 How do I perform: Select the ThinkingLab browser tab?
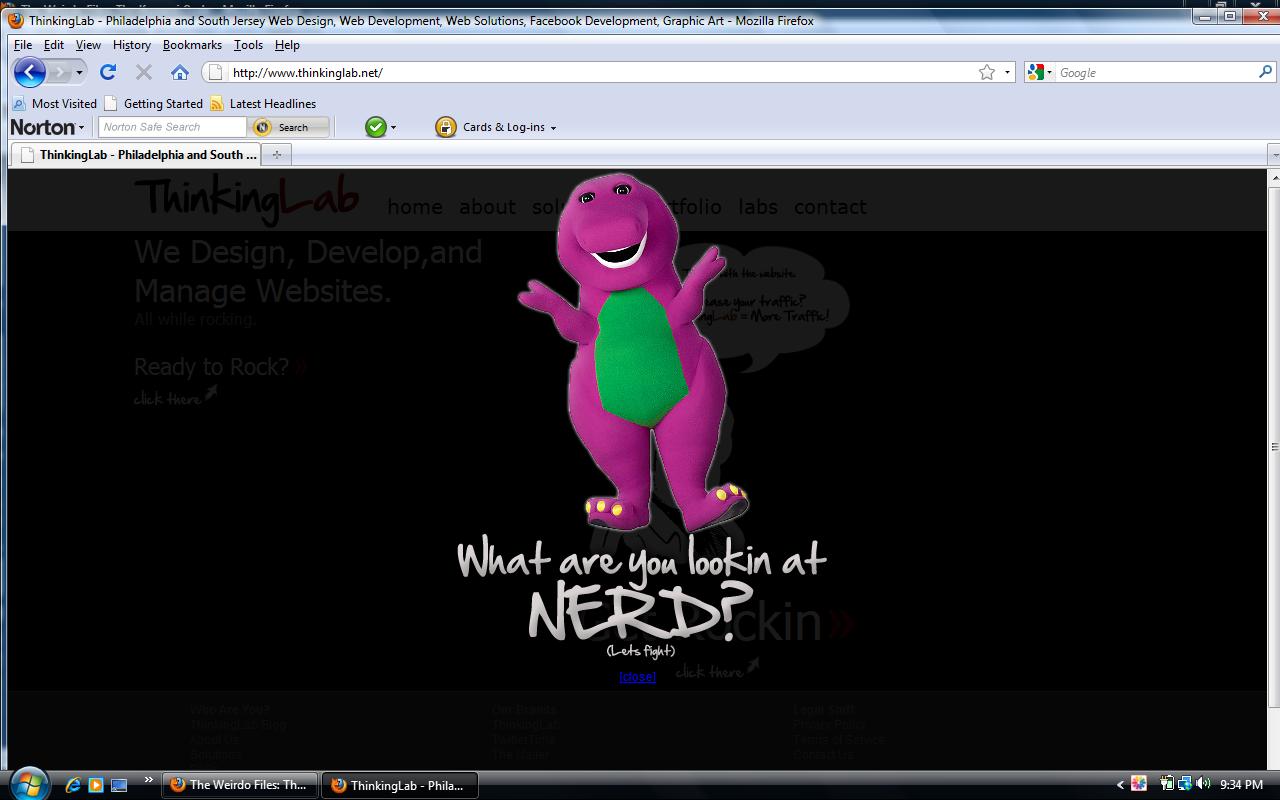tap(135, 155)
